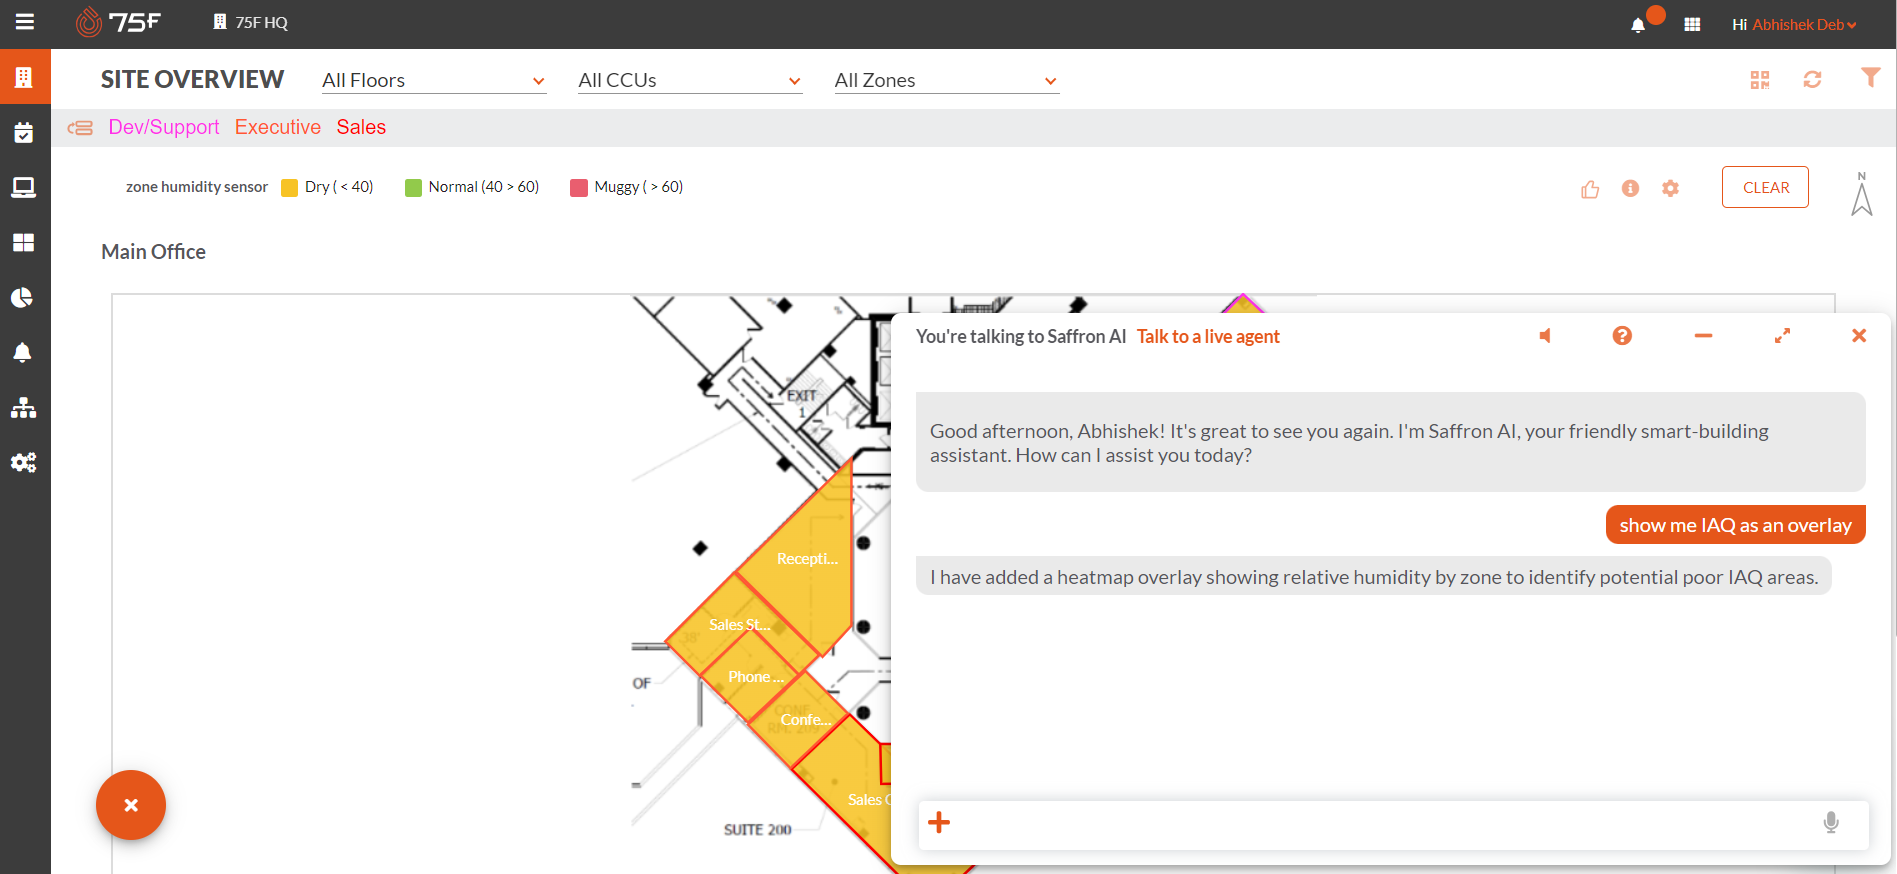Image resolution: width=1897 pixels, height=874 pixels.
Task: Open Site Overview building sidebar icon
Action: tap(24, 77)
